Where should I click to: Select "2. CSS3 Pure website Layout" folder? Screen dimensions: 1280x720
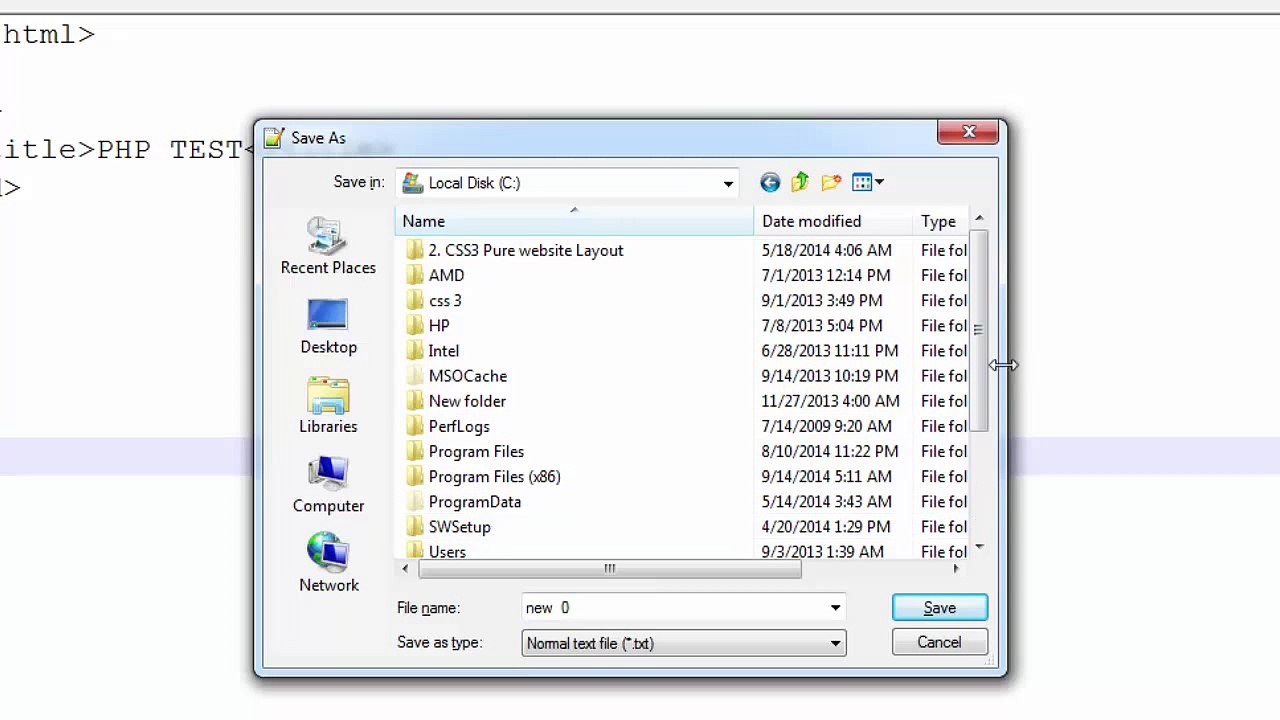pyautogui.click(x=526, y=250)
